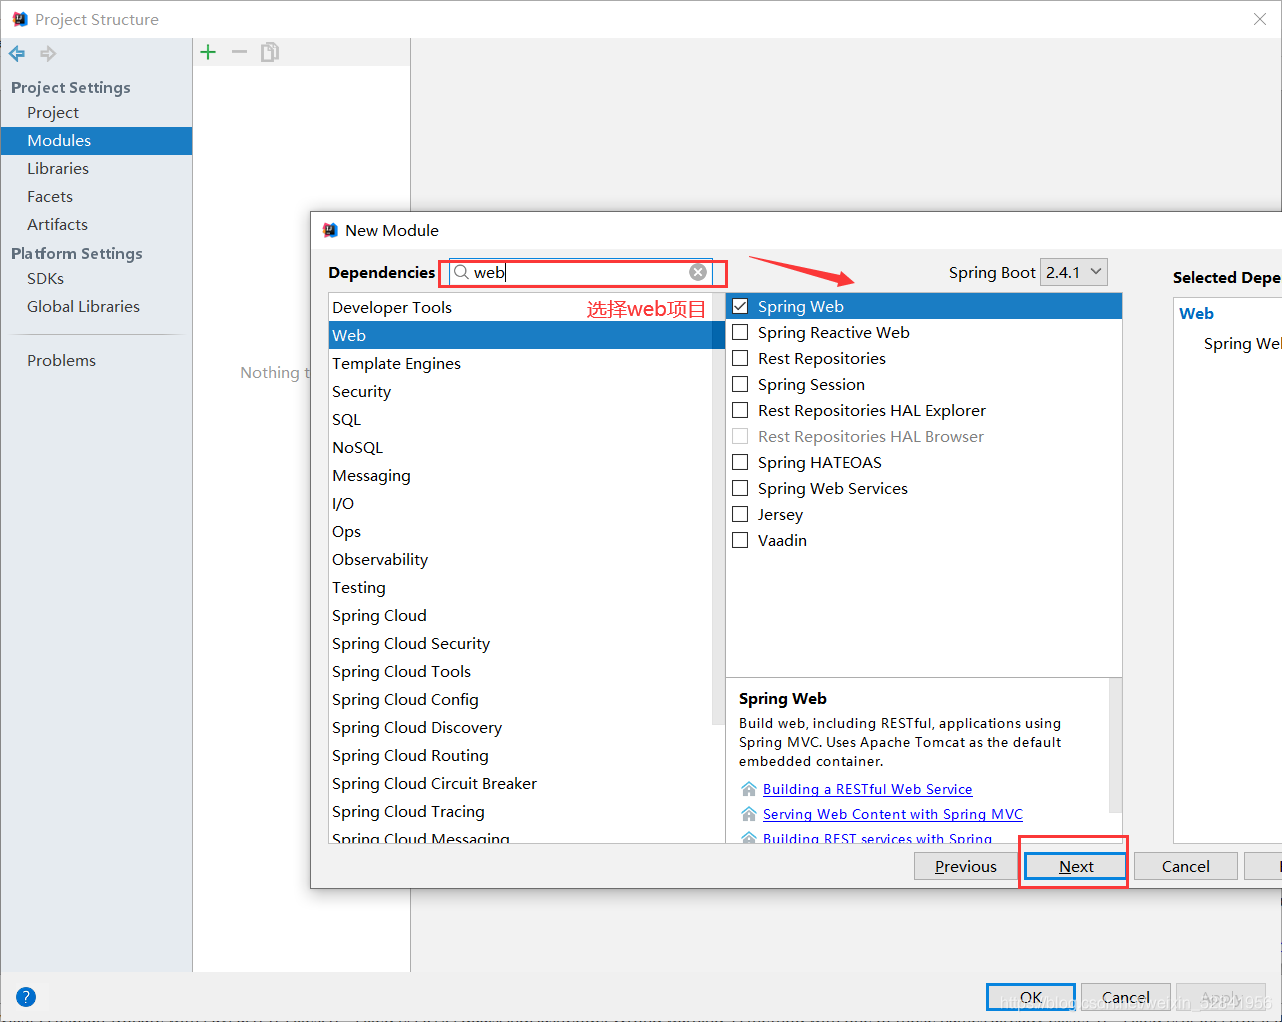Screen dimensions: 1282x1022
Task: Cancel the Project Structure window
Action: (x=1126, y=997)
